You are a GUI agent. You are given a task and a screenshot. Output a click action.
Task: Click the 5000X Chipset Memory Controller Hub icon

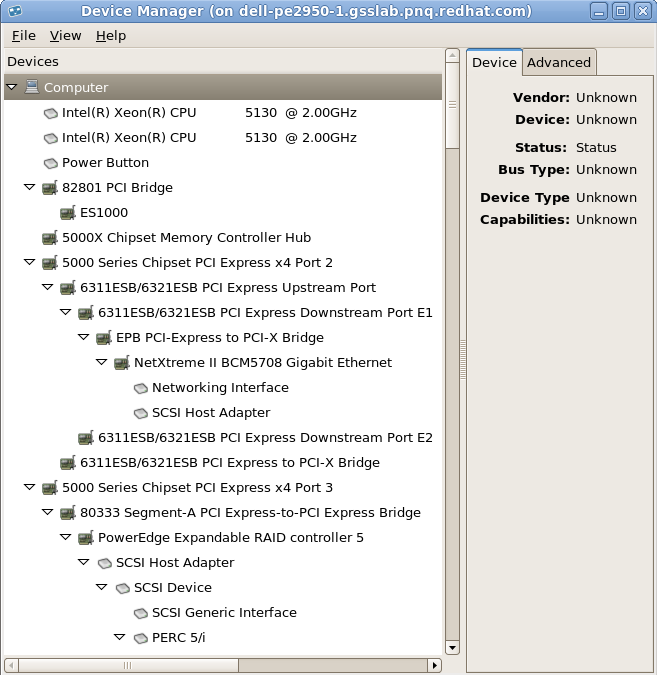[x=50, y=238]
